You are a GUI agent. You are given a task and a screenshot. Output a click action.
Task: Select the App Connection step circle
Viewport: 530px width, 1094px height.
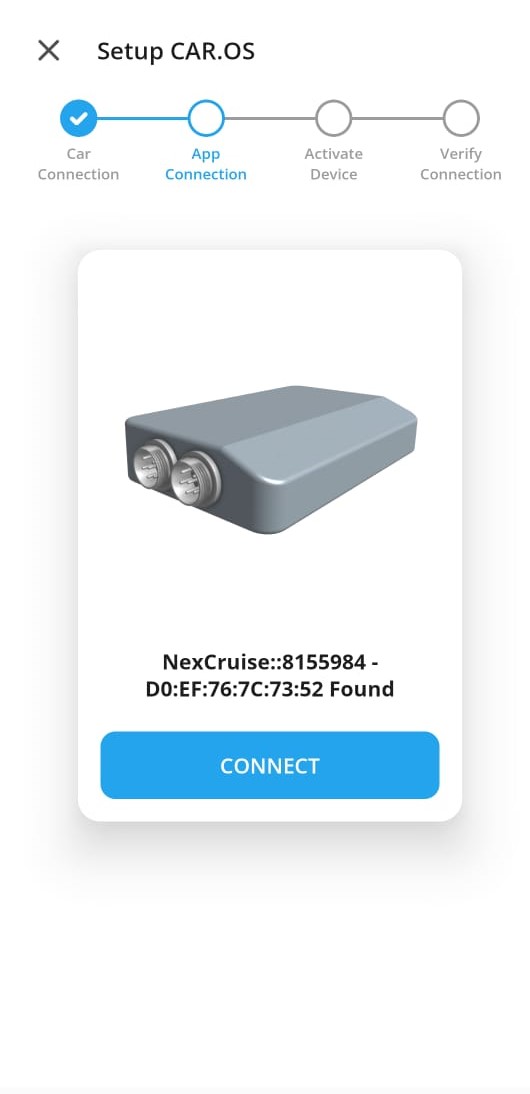(206, 119)
